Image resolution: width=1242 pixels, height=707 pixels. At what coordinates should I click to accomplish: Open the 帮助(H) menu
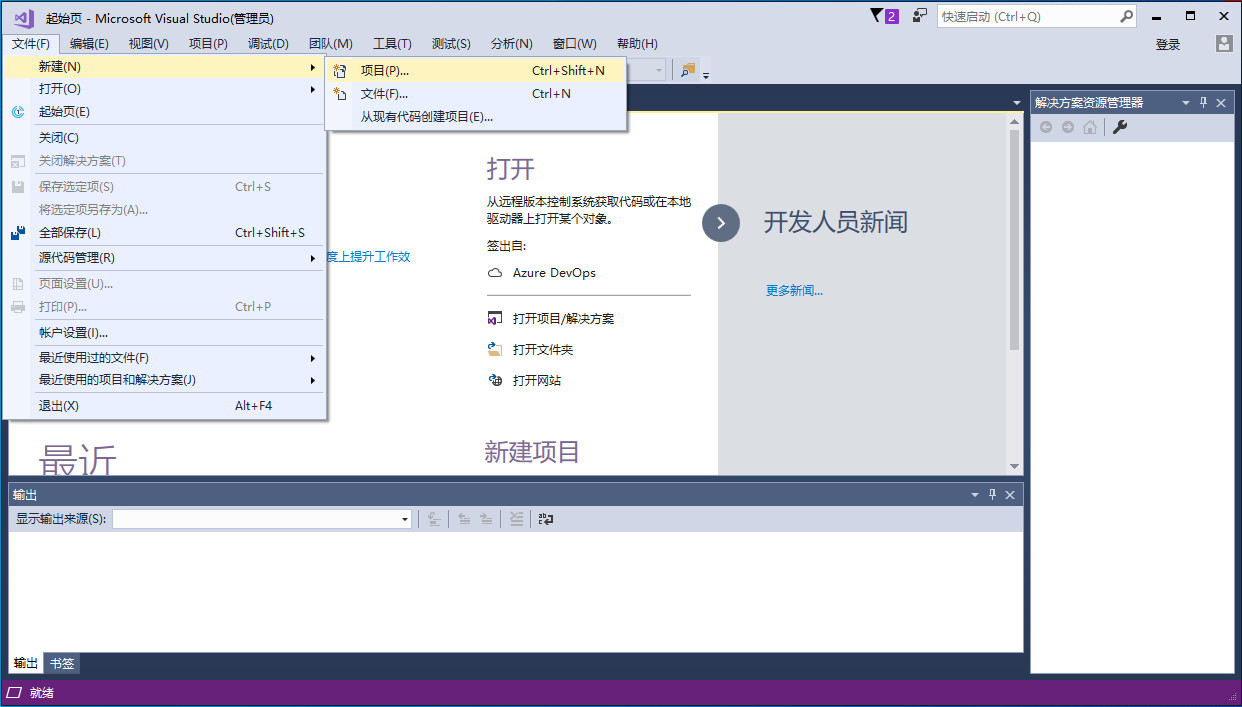click(x=637, y=44)
